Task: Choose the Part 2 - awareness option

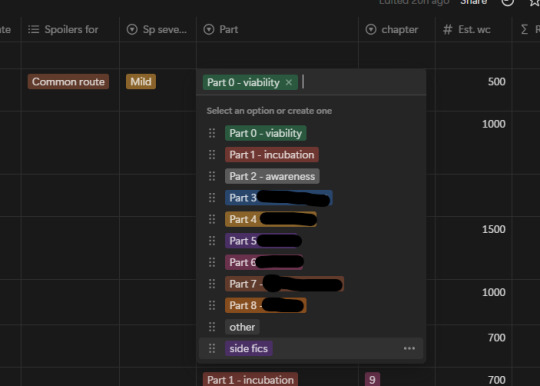Action: pos(272,176)
